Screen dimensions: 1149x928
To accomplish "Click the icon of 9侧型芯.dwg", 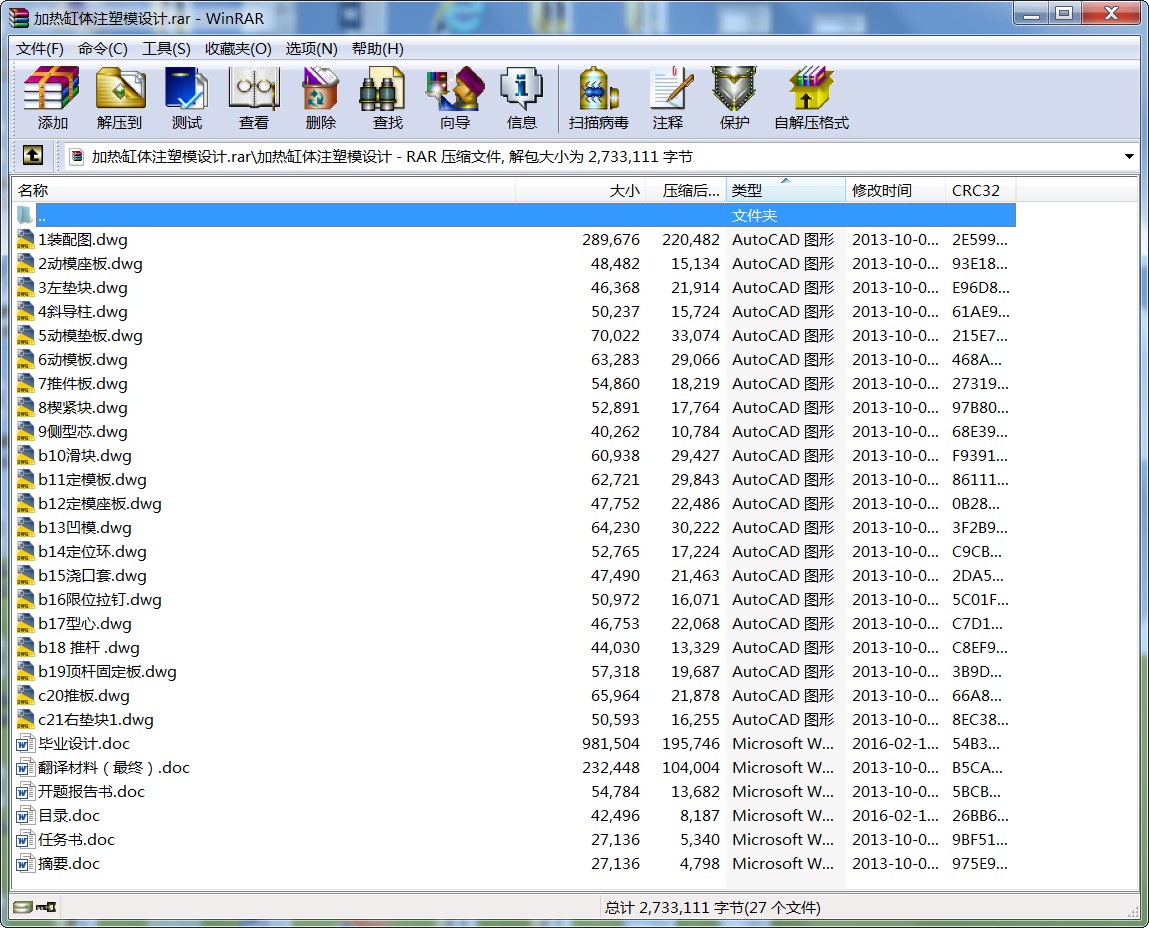I will [25, 432].
